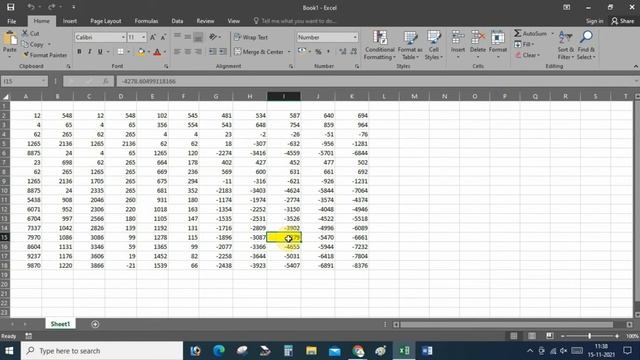Screen dimensions: 640x360
Task: Apply yellow fill color bucket
Action: [141, 52]
